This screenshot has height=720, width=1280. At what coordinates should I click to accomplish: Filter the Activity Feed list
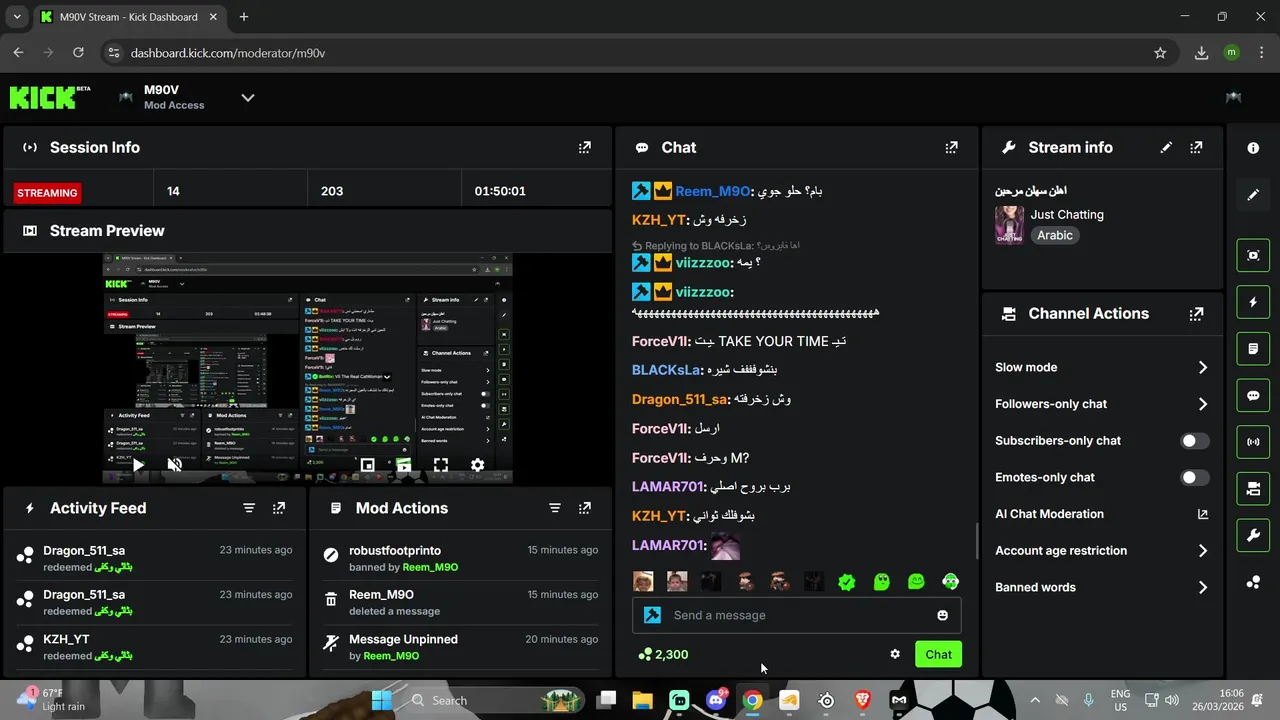point(249,508)
